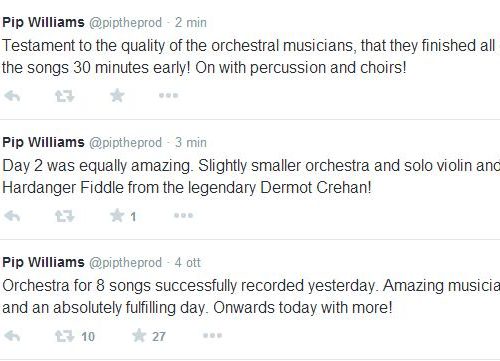Reply to the percussion and choirs tweet

12,96
